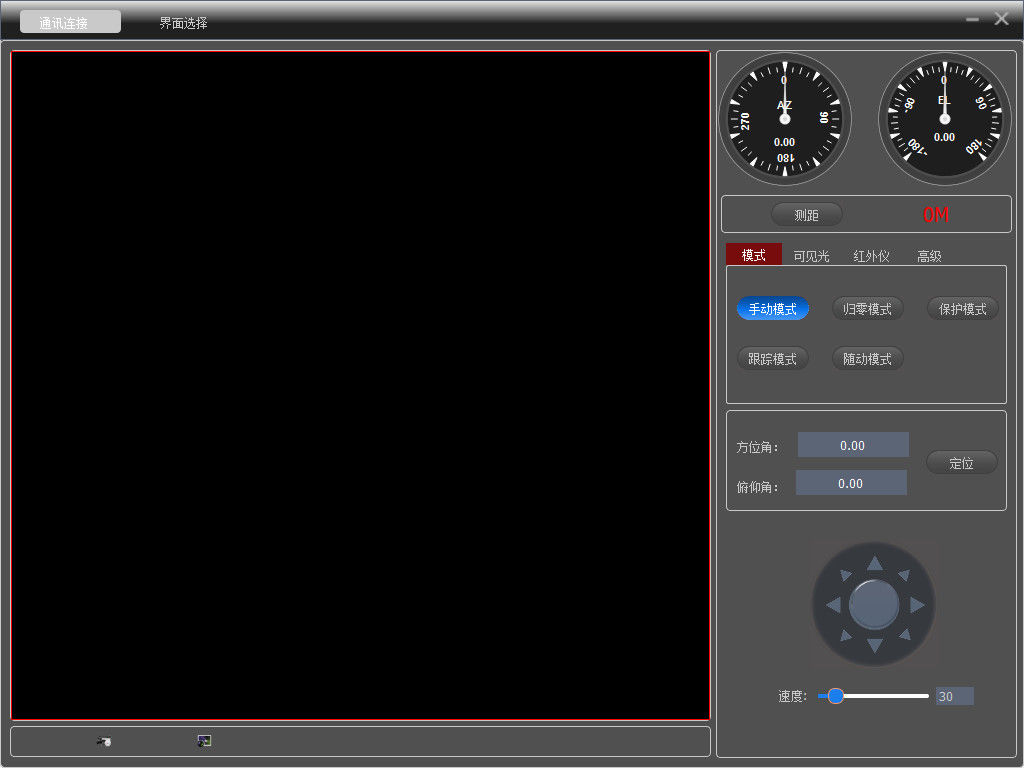This screenshot has width=1024, height=768.
Task: Enable 跟踪模式 tracking mode
Action: (773, 359)
